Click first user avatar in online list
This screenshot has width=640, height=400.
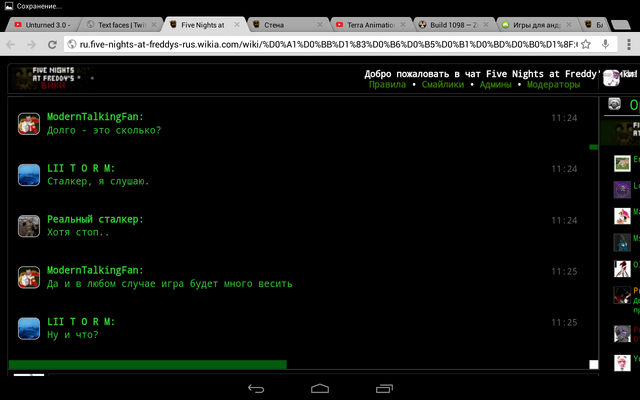click(622, 163)
